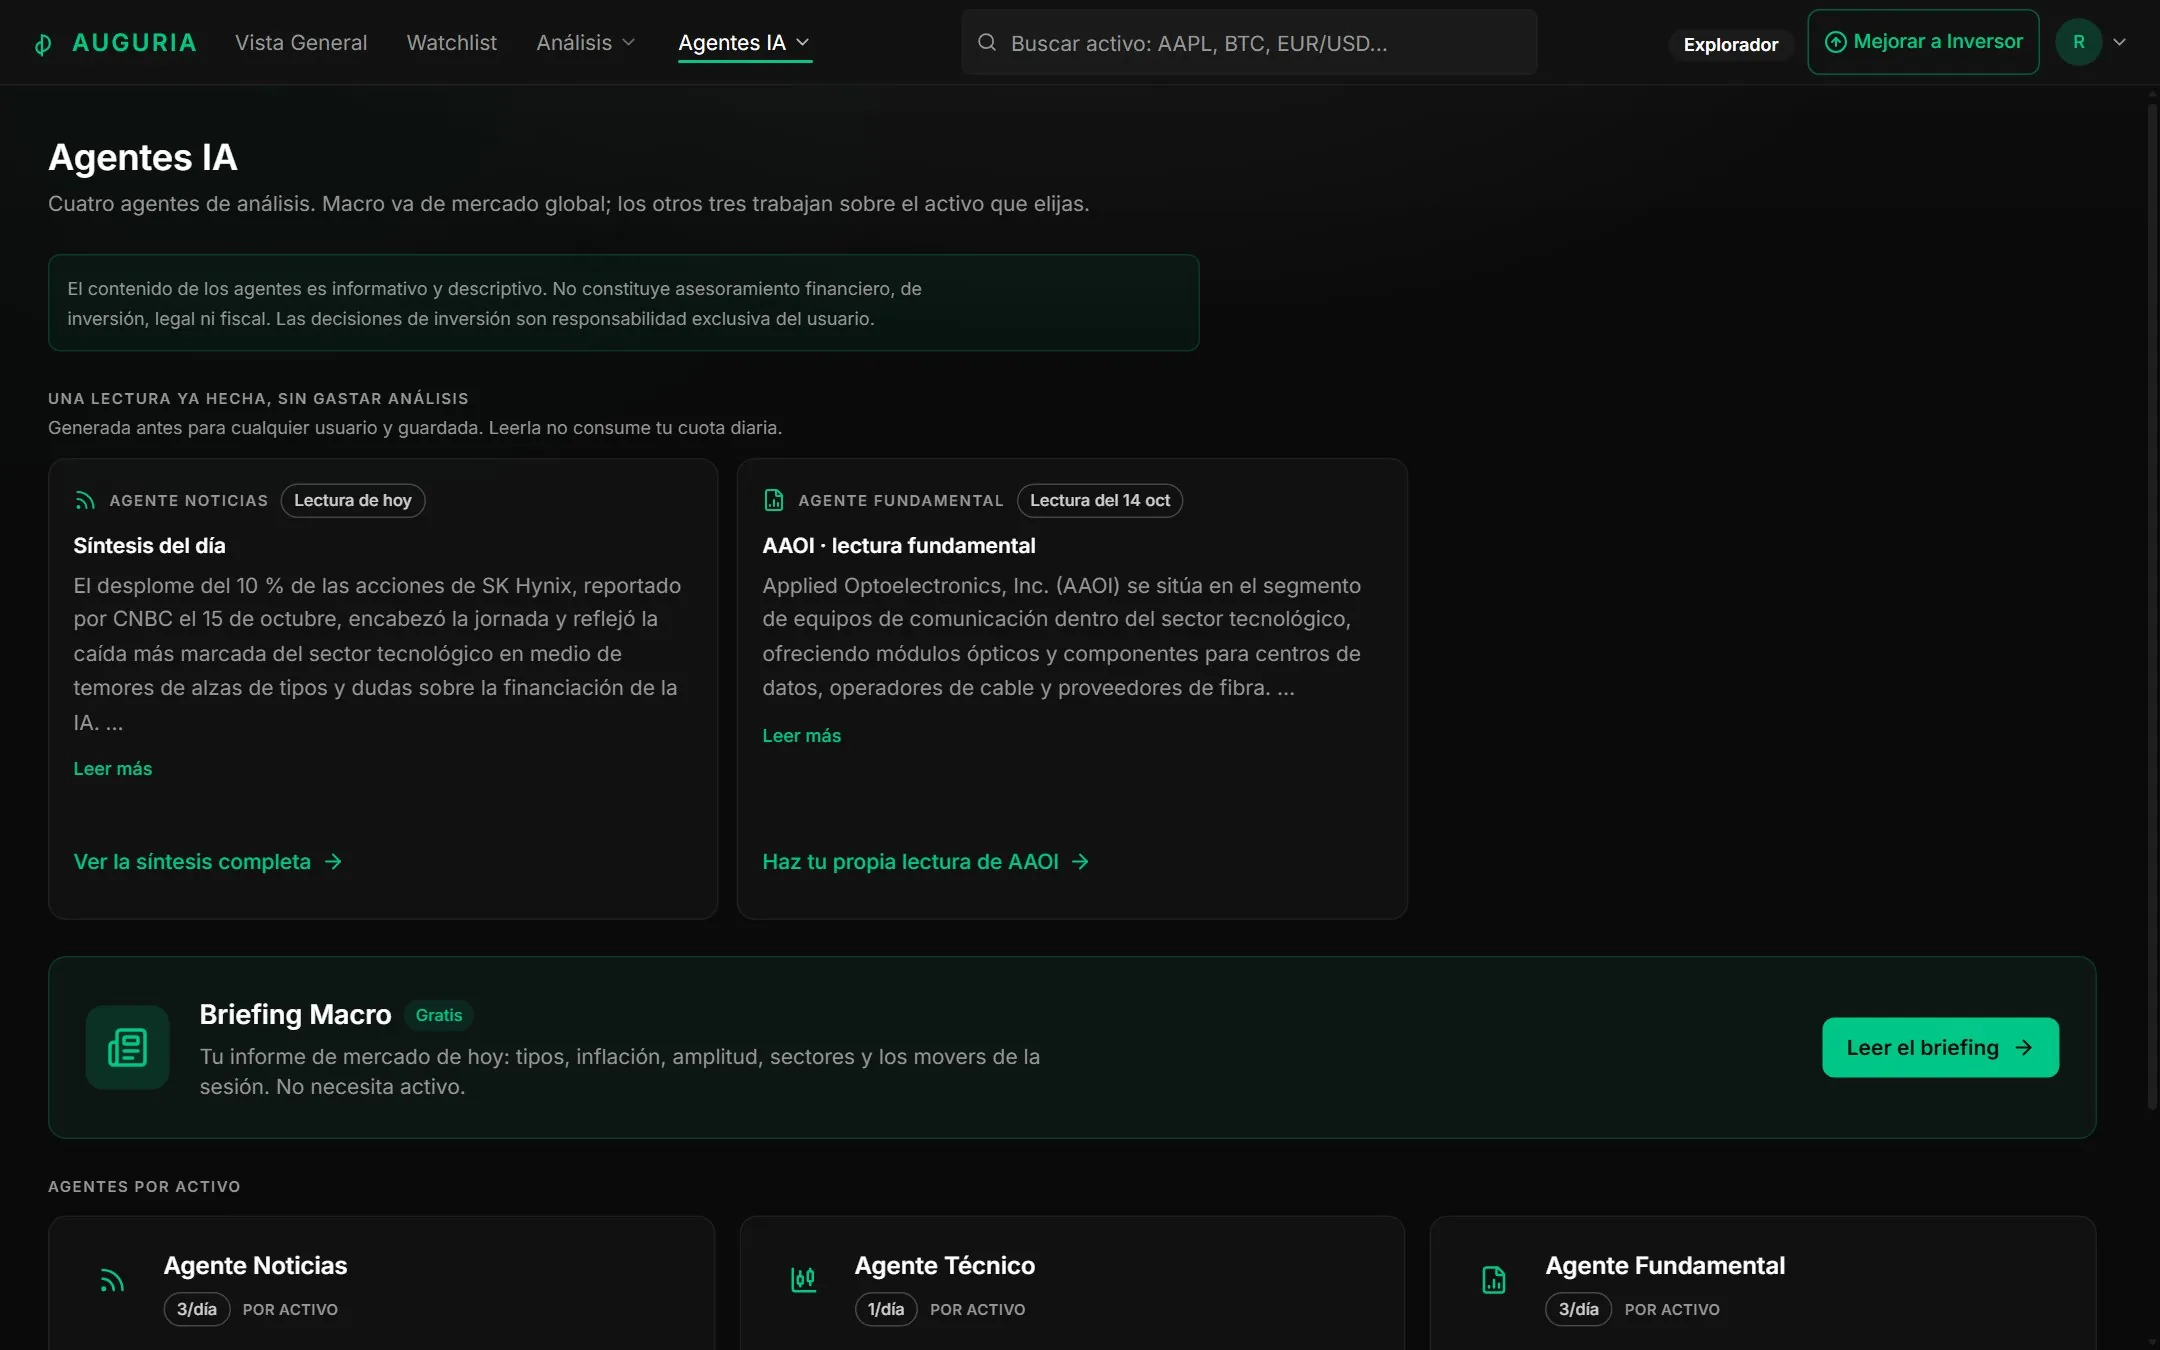This screenshot has height=1350, width=2160.
Task: Click the Briefing Macro newspaper icon
Action: tap(127, 1047)
